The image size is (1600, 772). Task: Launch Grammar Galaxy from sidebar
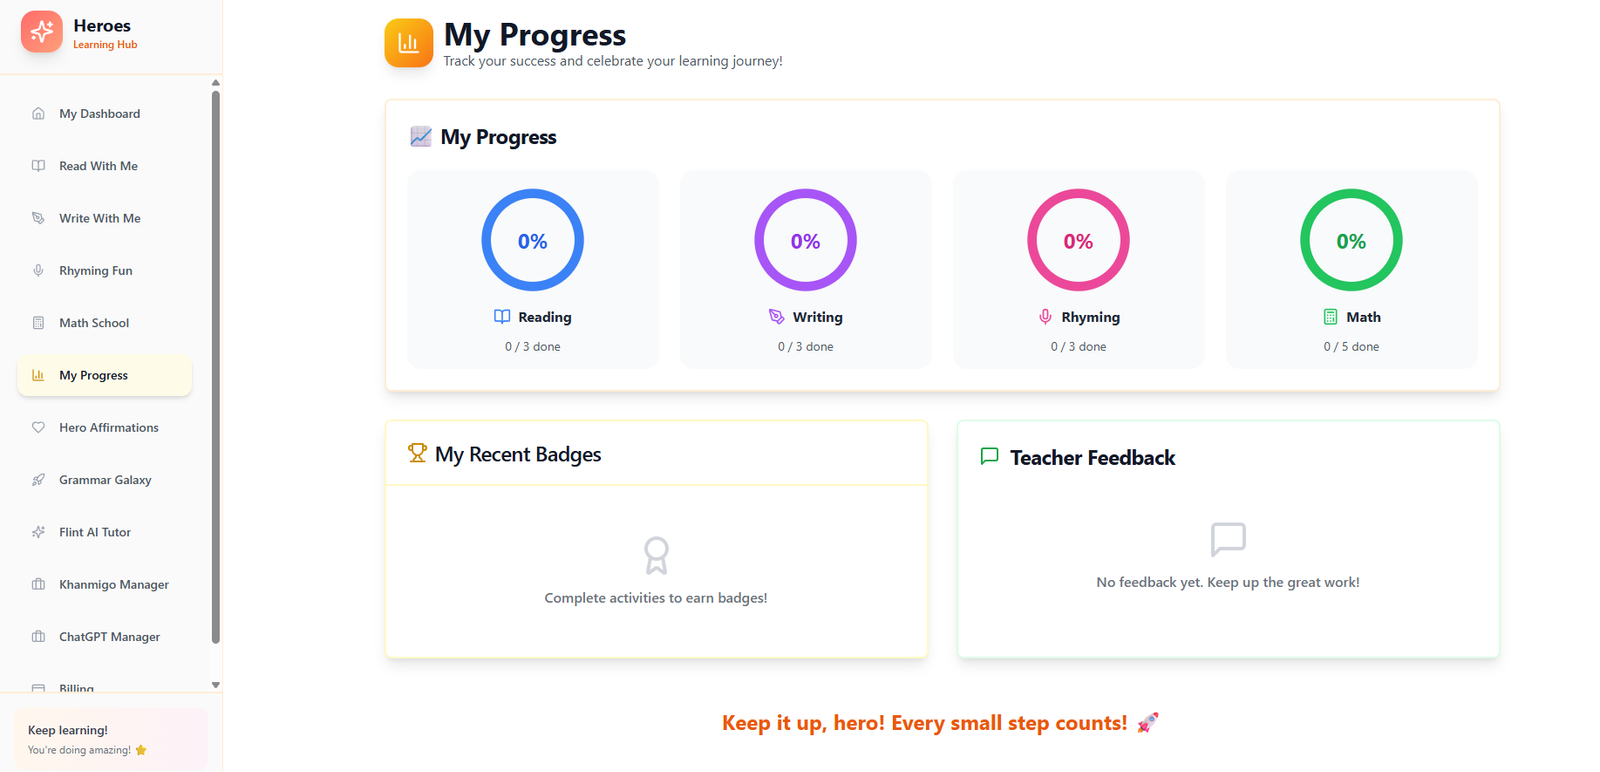tap(105, 480)
